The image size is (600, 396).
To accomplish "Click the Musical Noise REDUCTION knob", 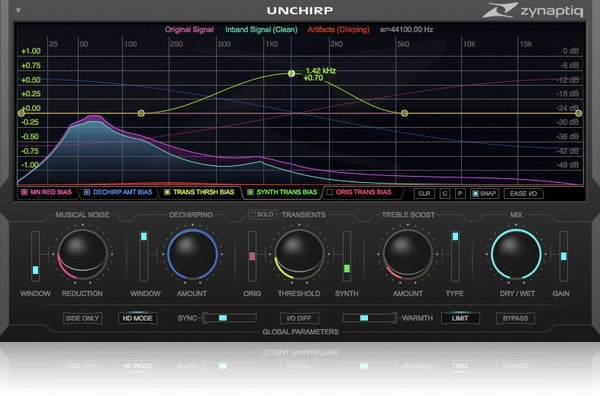I will tap(83, 254).
